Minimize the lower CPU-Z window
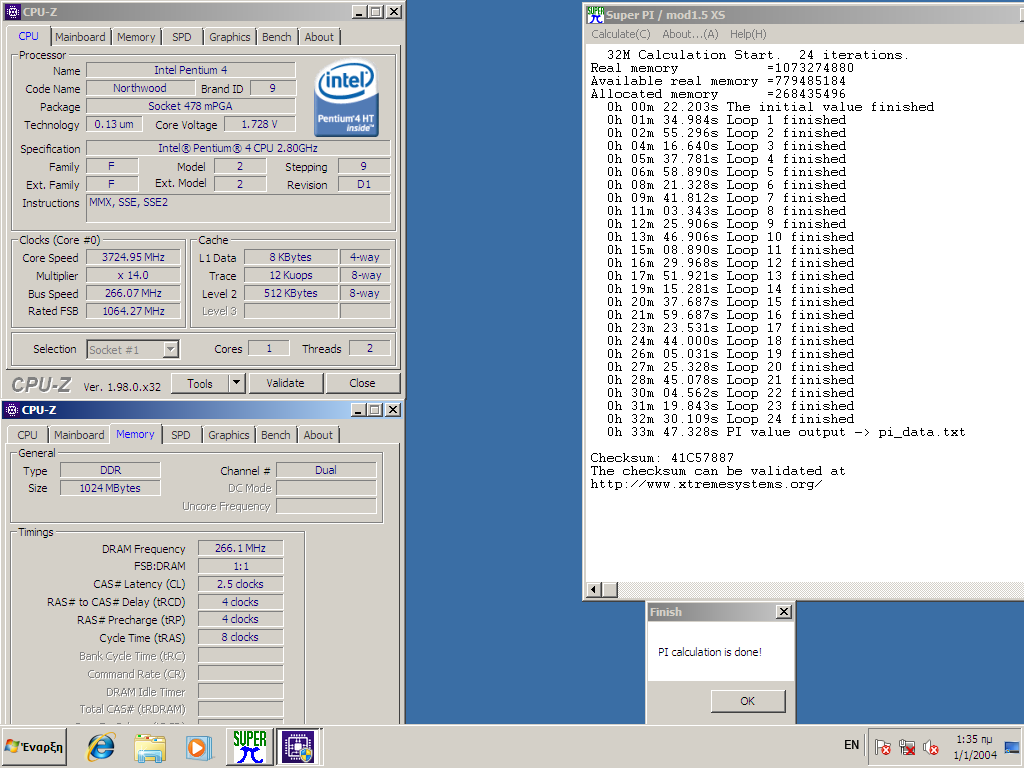This screenshot has height=768, width=1024. click(x=359, y=410)
